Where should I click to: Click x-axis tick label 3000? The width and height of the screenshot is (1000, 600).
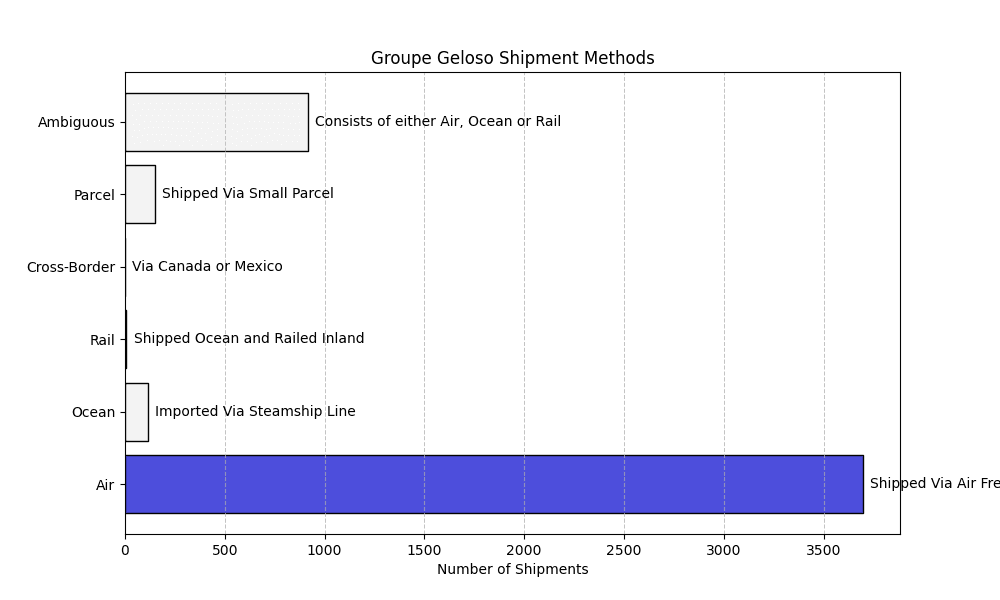point(724,550)
